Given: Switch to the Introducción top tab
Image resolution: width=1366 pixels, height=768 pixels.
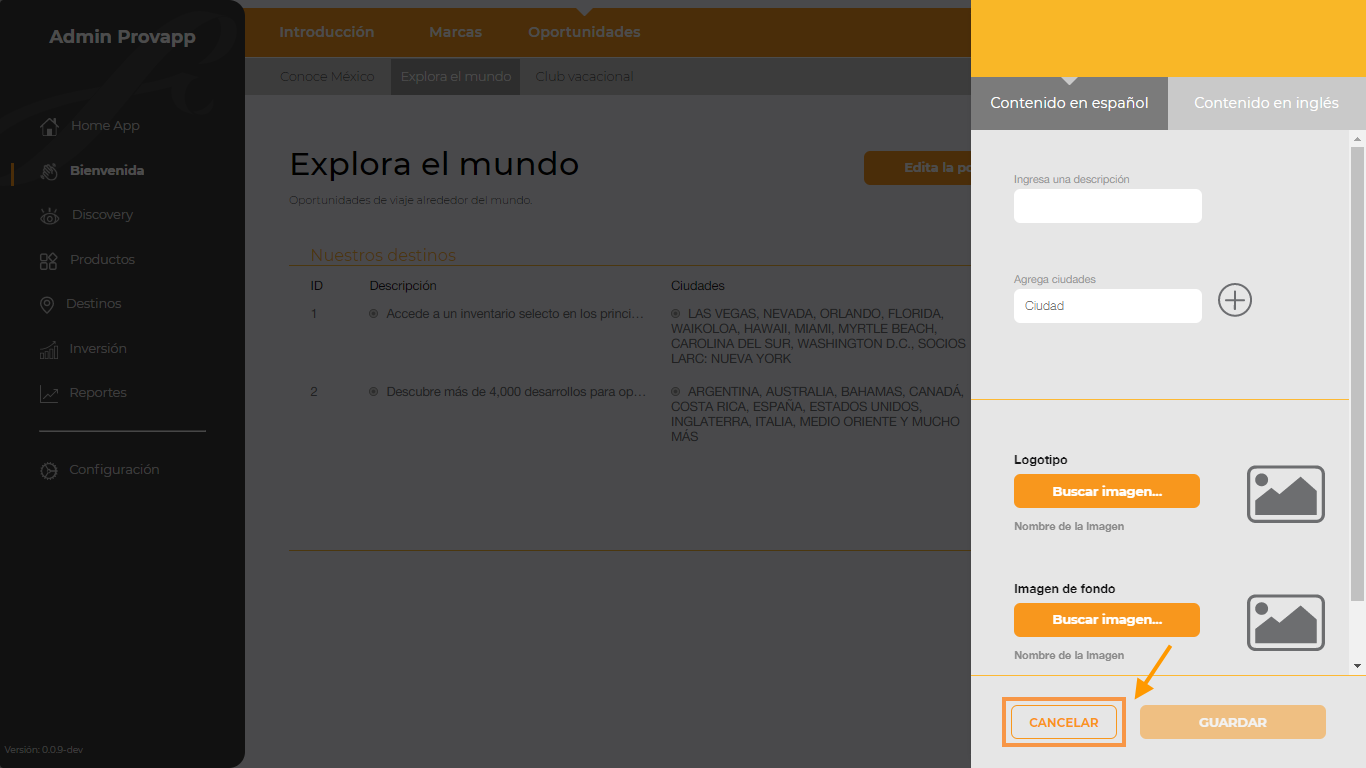Looking at the screenshot, I should click(x=327, y=32).
